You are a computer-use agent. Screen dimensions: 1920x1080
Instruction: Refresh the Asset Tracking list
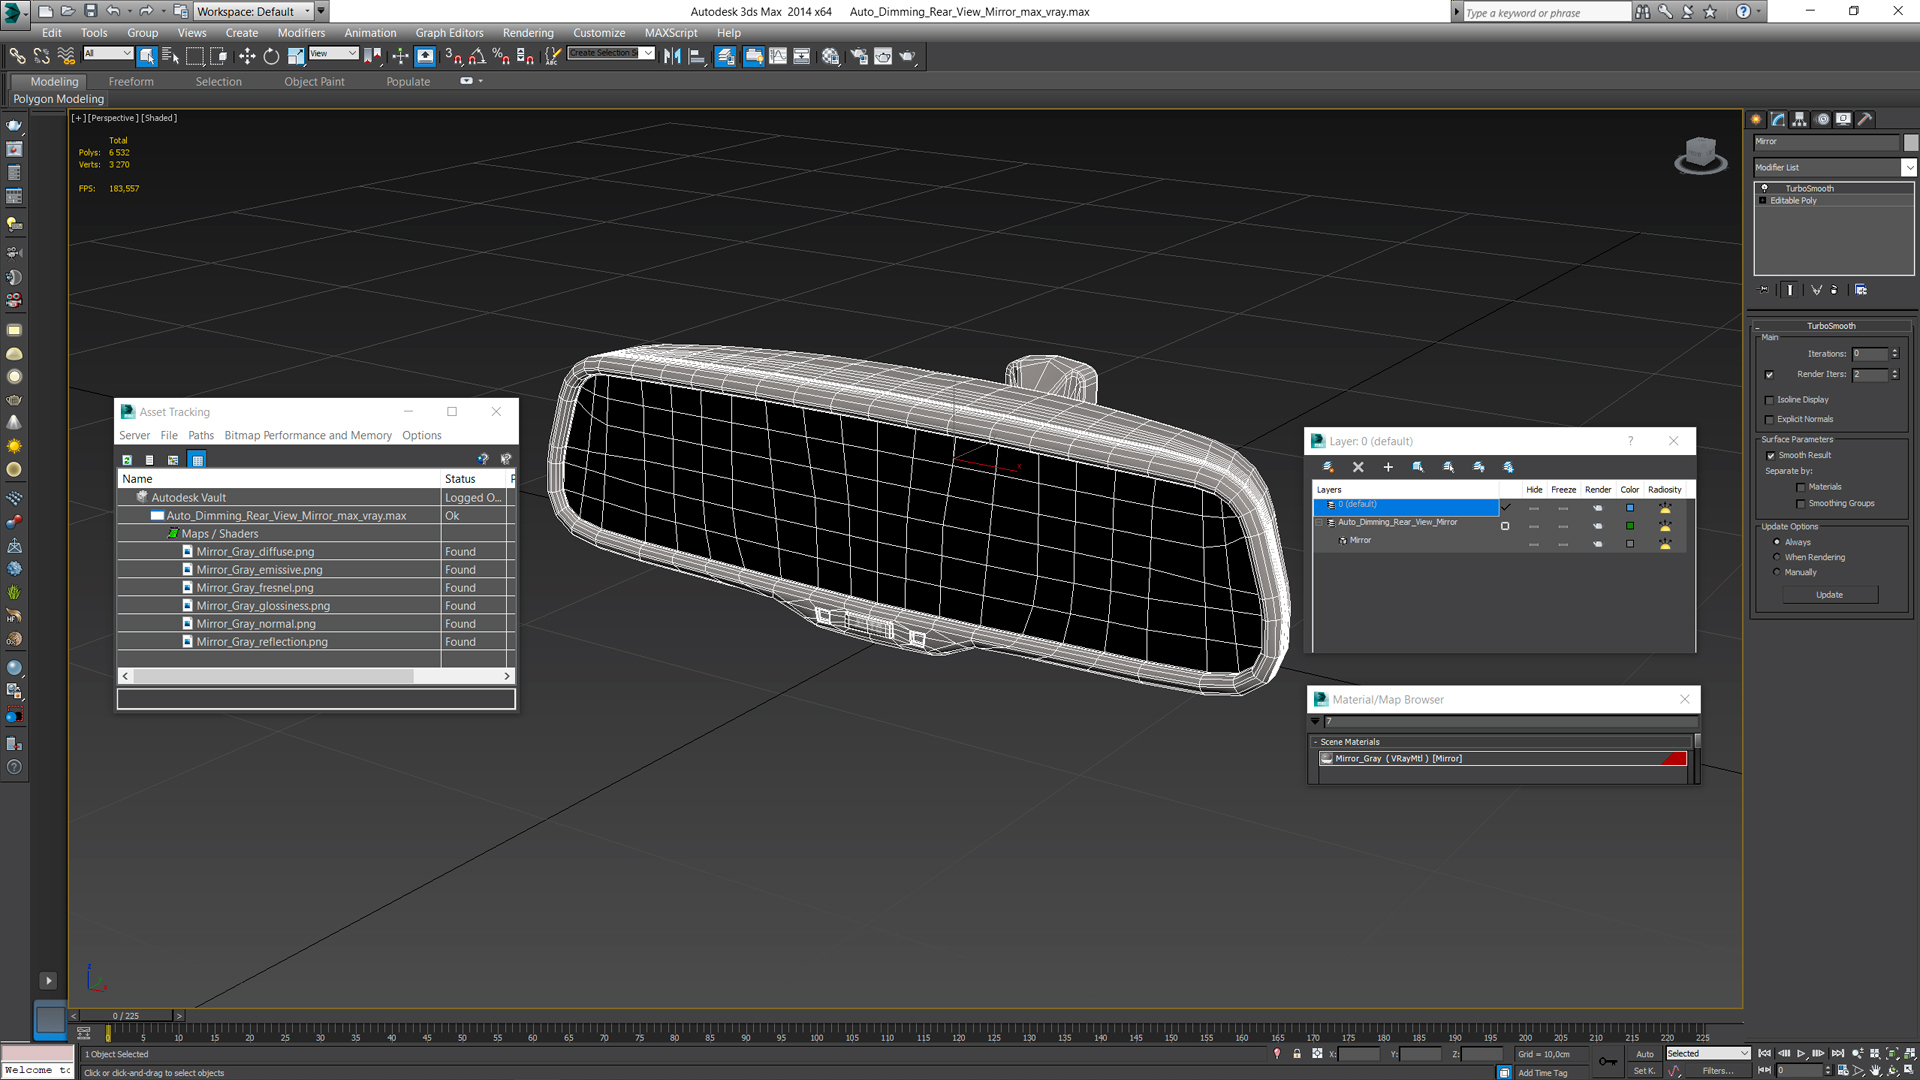(x=127, y=460)
